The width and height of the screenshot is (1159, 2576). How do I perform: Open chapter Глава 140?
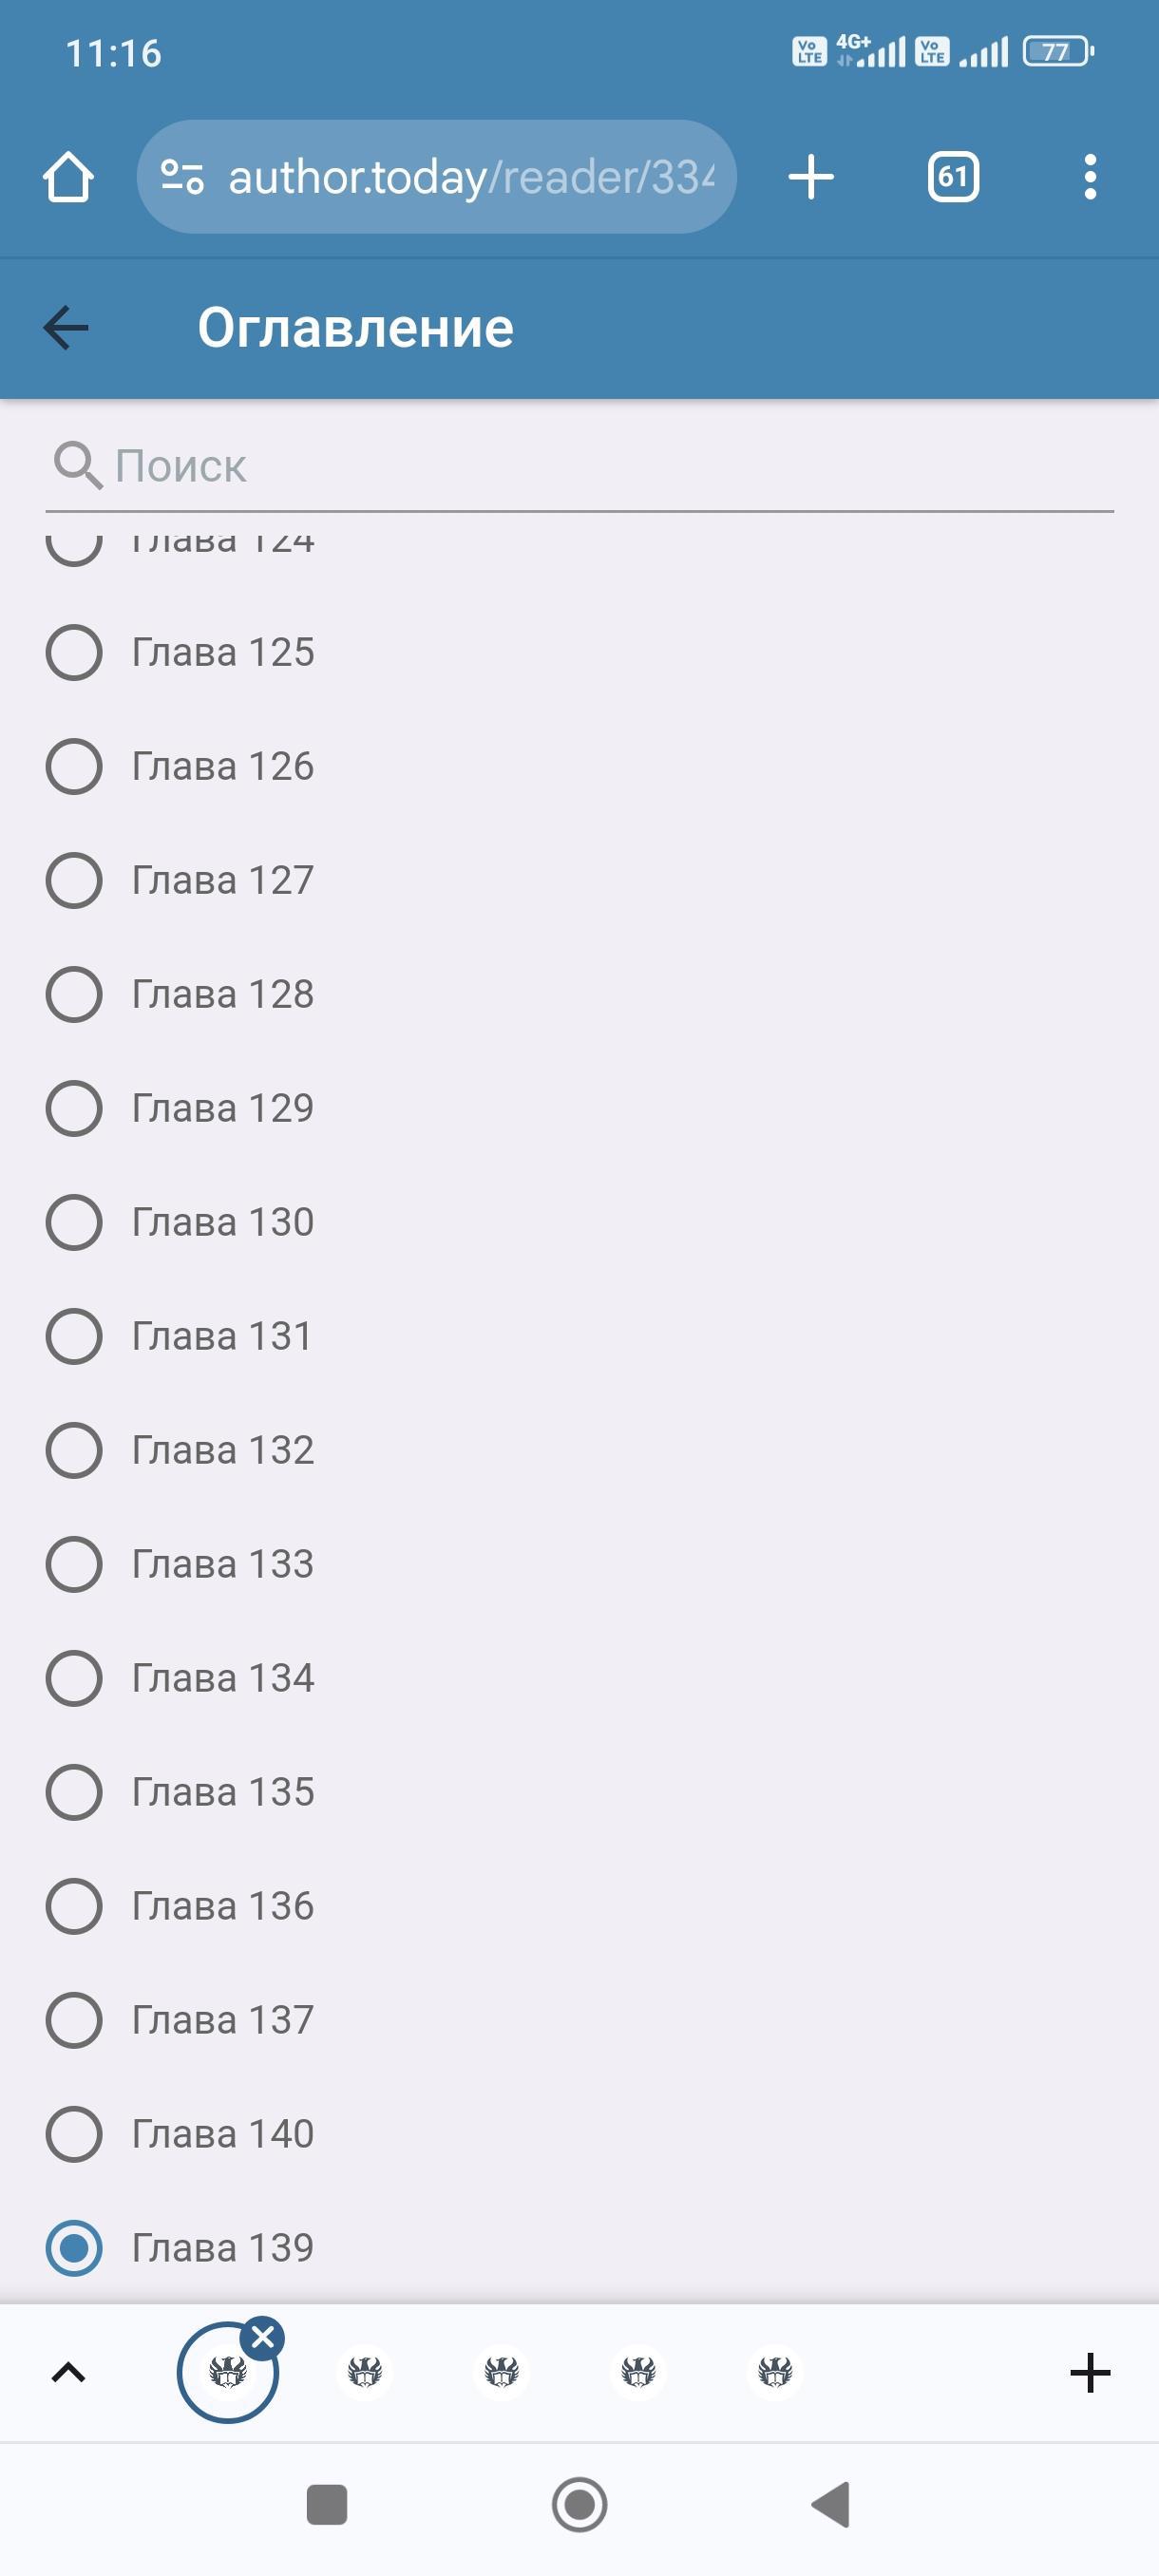tap(223, 2134)
